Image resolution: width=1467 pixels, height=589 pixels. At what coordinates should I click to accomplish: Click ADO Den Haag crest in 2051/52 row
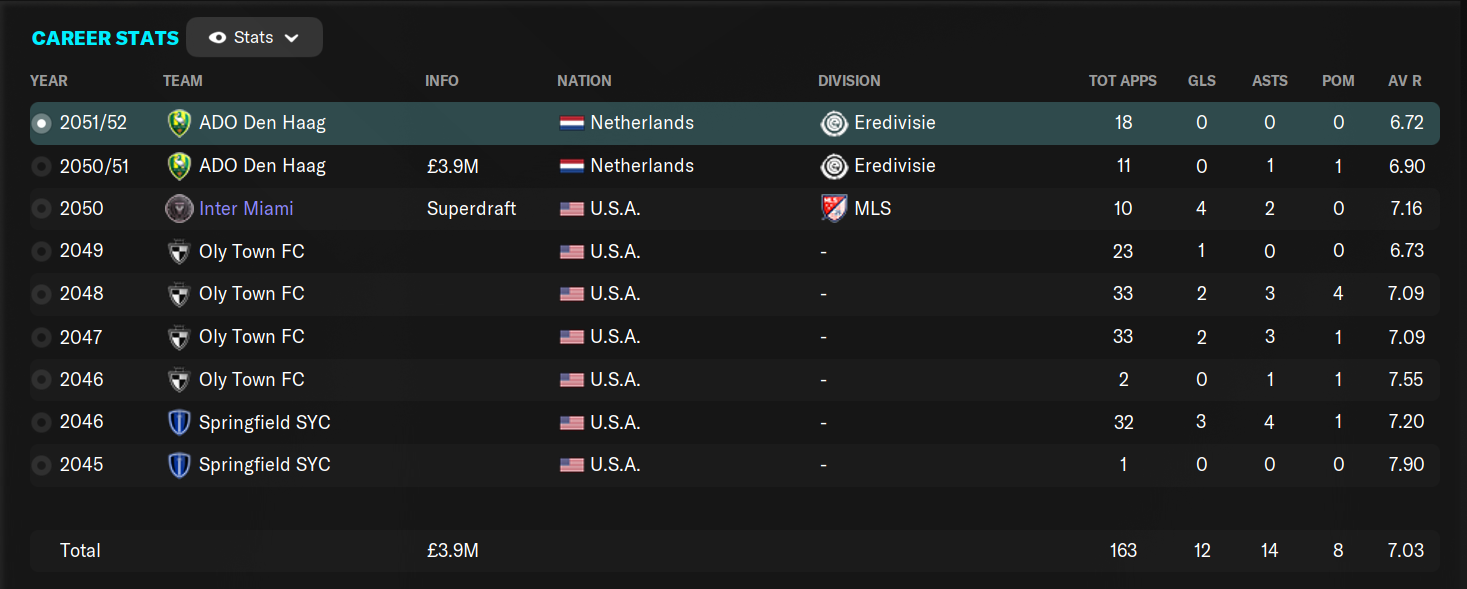pos(179,123)
